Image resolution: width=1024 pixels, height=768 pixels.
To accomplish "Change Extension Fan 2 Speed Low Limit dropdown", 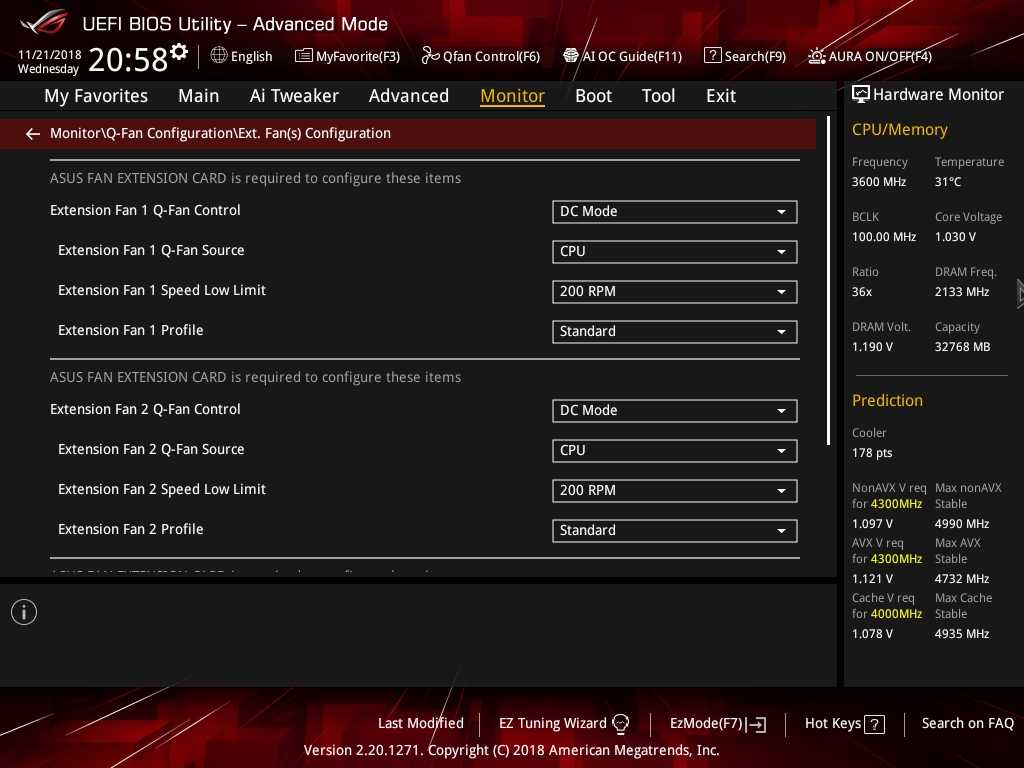I will pos(674,490).
